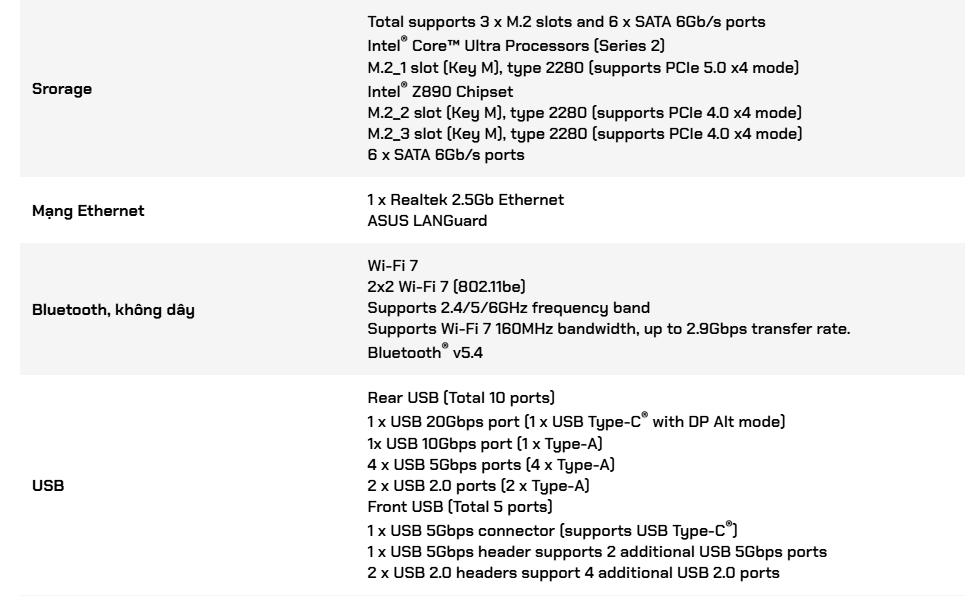
Task: Click the Intel Z890 Chipset text
Action: point(440,91)
